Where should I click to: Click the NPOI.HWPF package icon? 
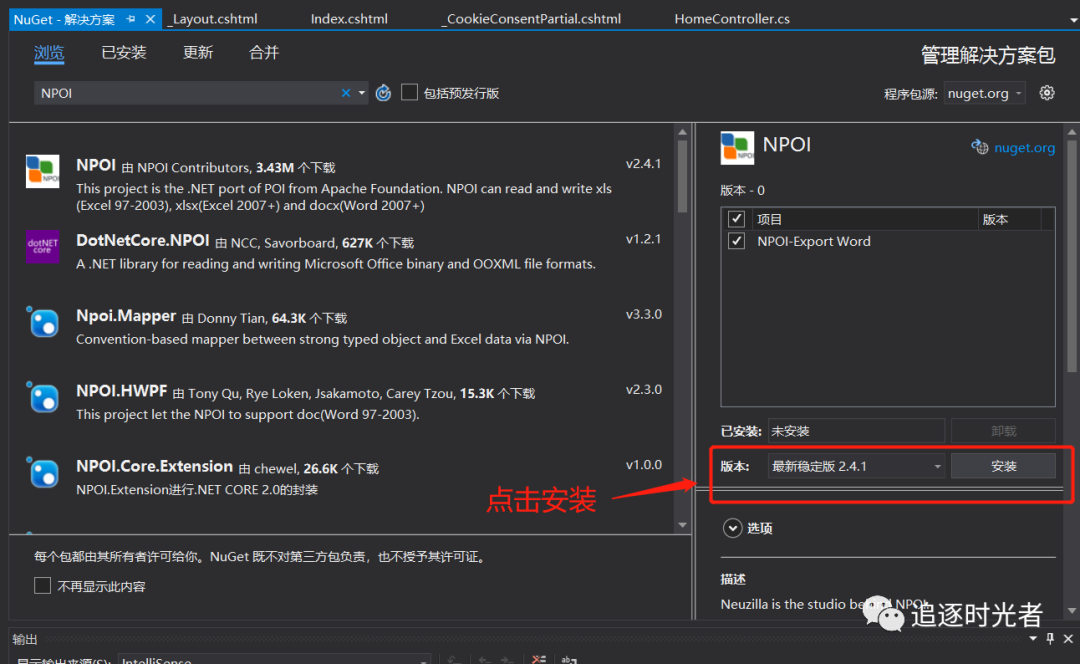tap(42, 398)
